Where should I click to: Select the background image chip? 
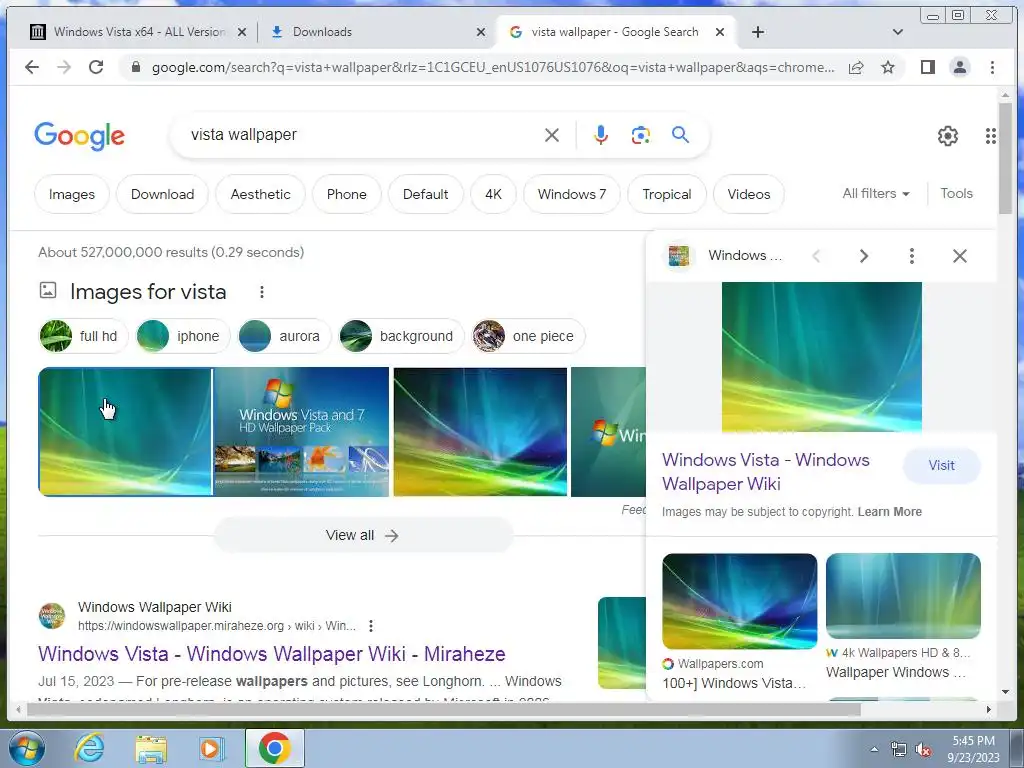click(401, 336)
